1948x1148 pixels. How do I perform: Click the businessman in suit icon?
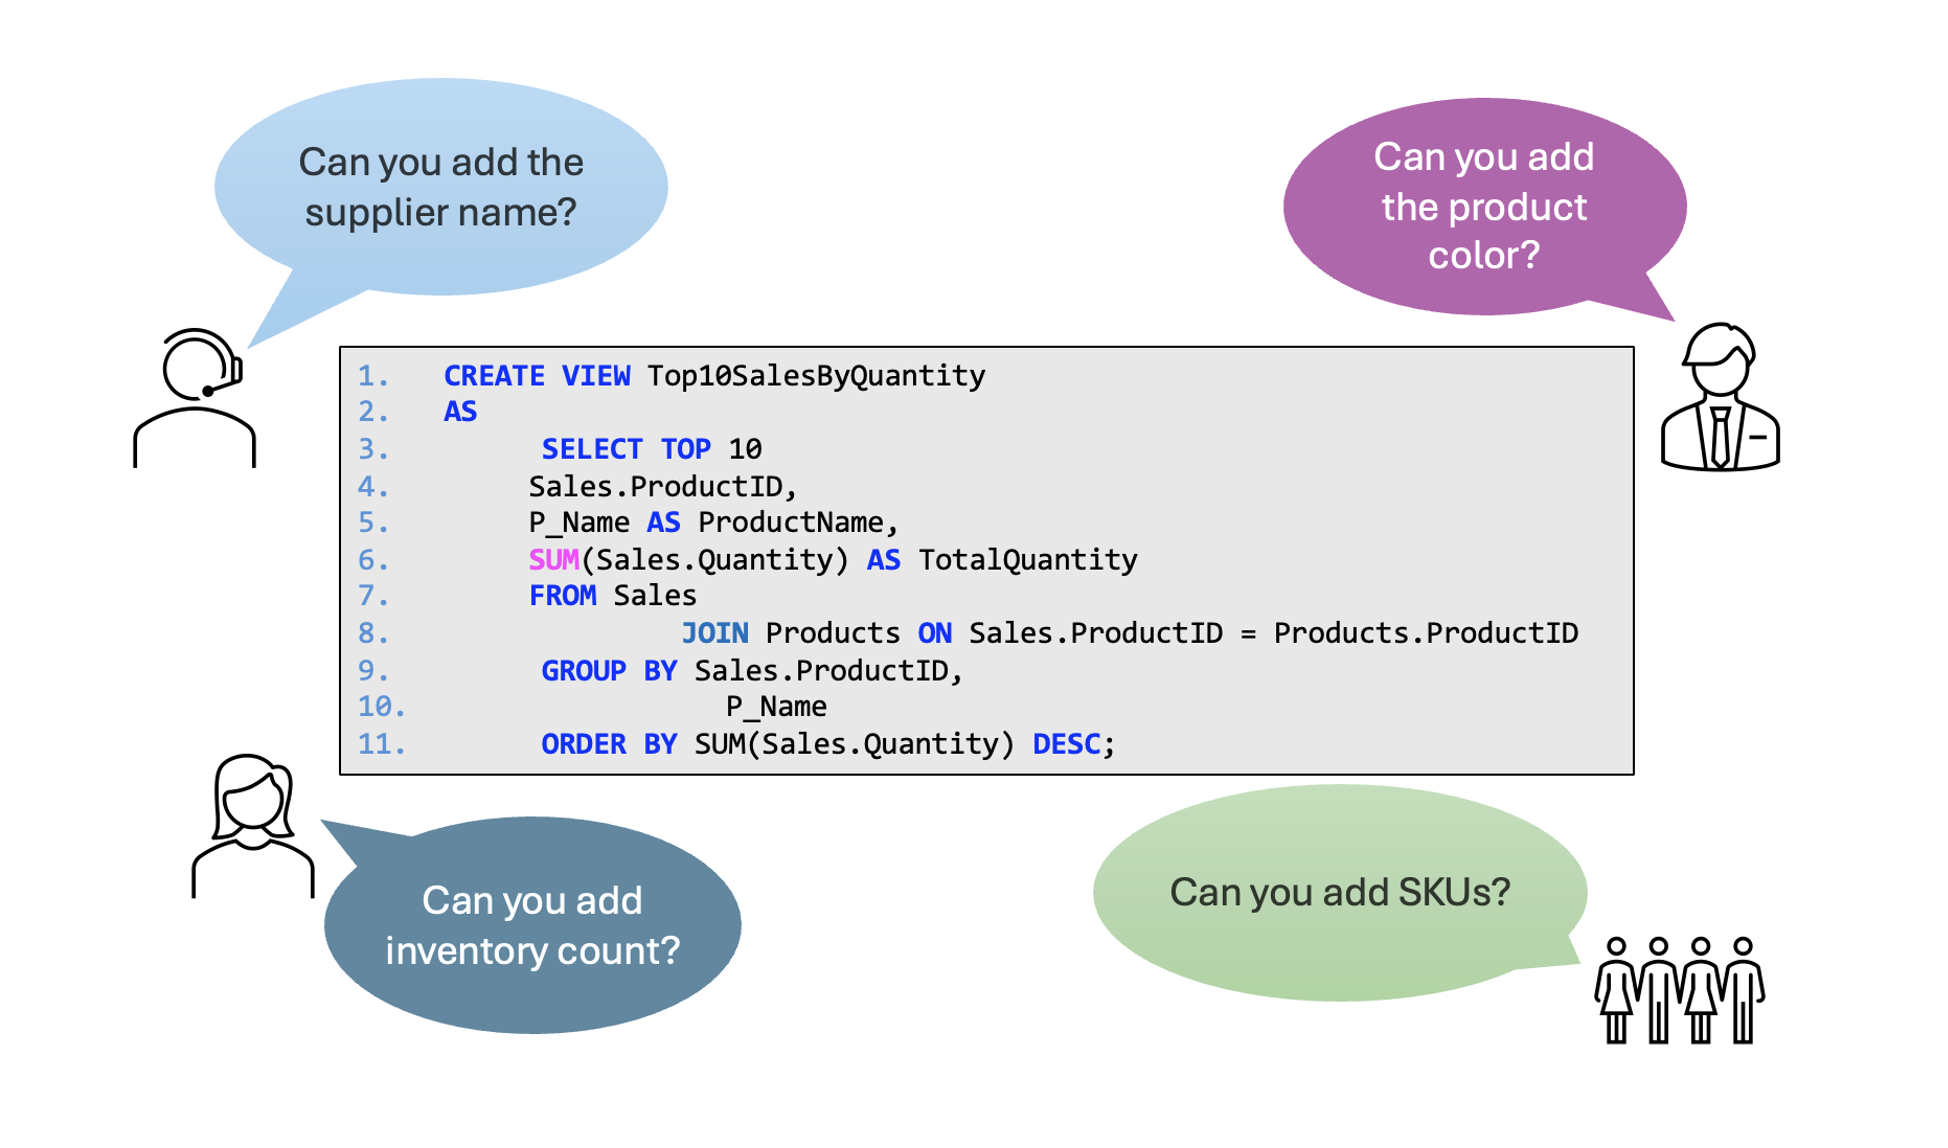1719,397
